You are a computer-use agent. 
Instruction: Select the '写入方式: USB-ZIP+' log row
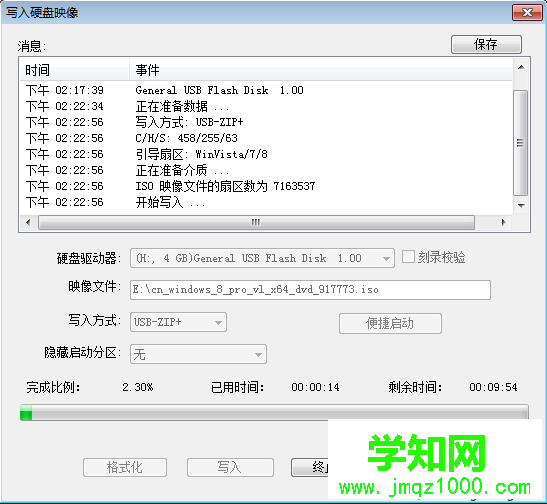click(266, 122)
